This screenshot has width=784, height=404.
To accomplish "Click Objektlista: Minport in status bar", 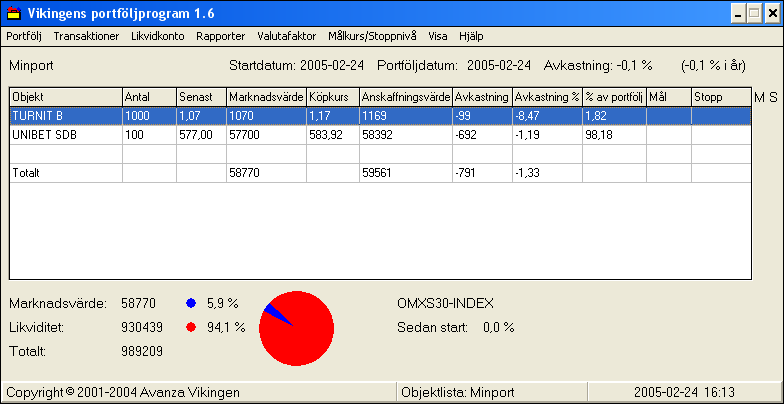I will [x=458, y=392].
